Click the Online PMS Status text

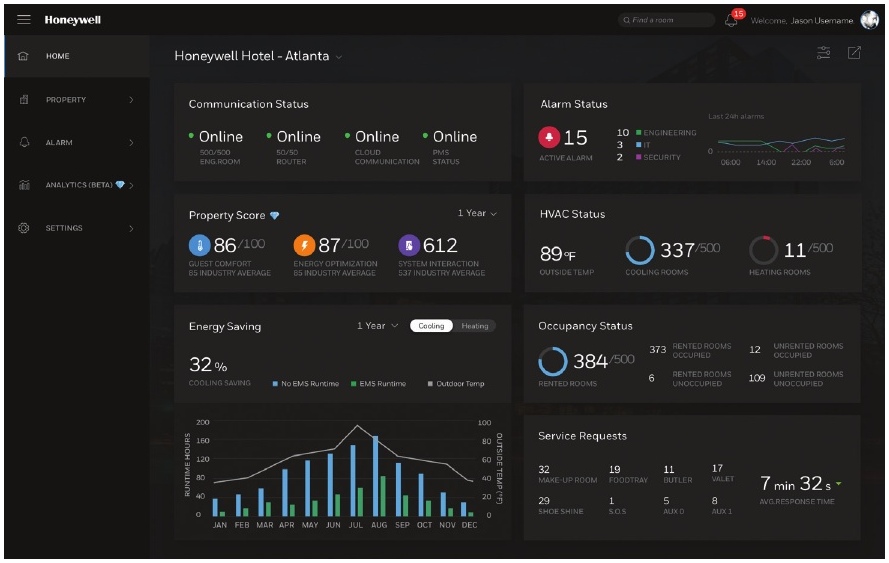click(455, 137)
